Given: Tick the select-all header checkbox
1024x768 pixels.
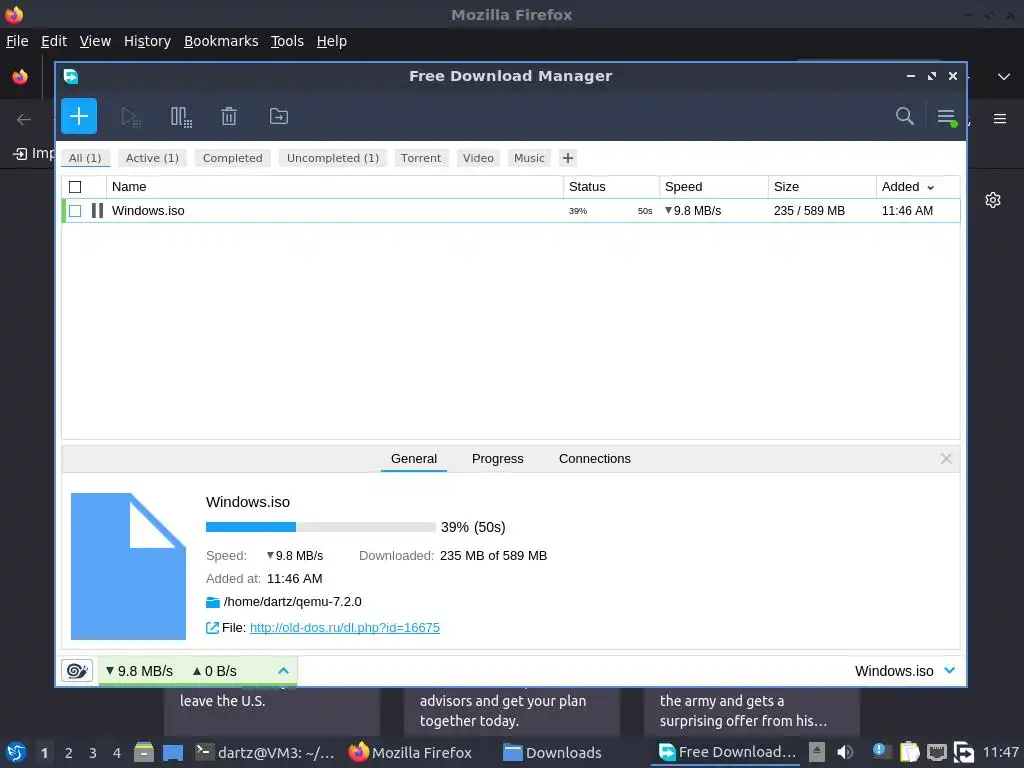Looking at the screenshot, I should [x=75, y=187].
